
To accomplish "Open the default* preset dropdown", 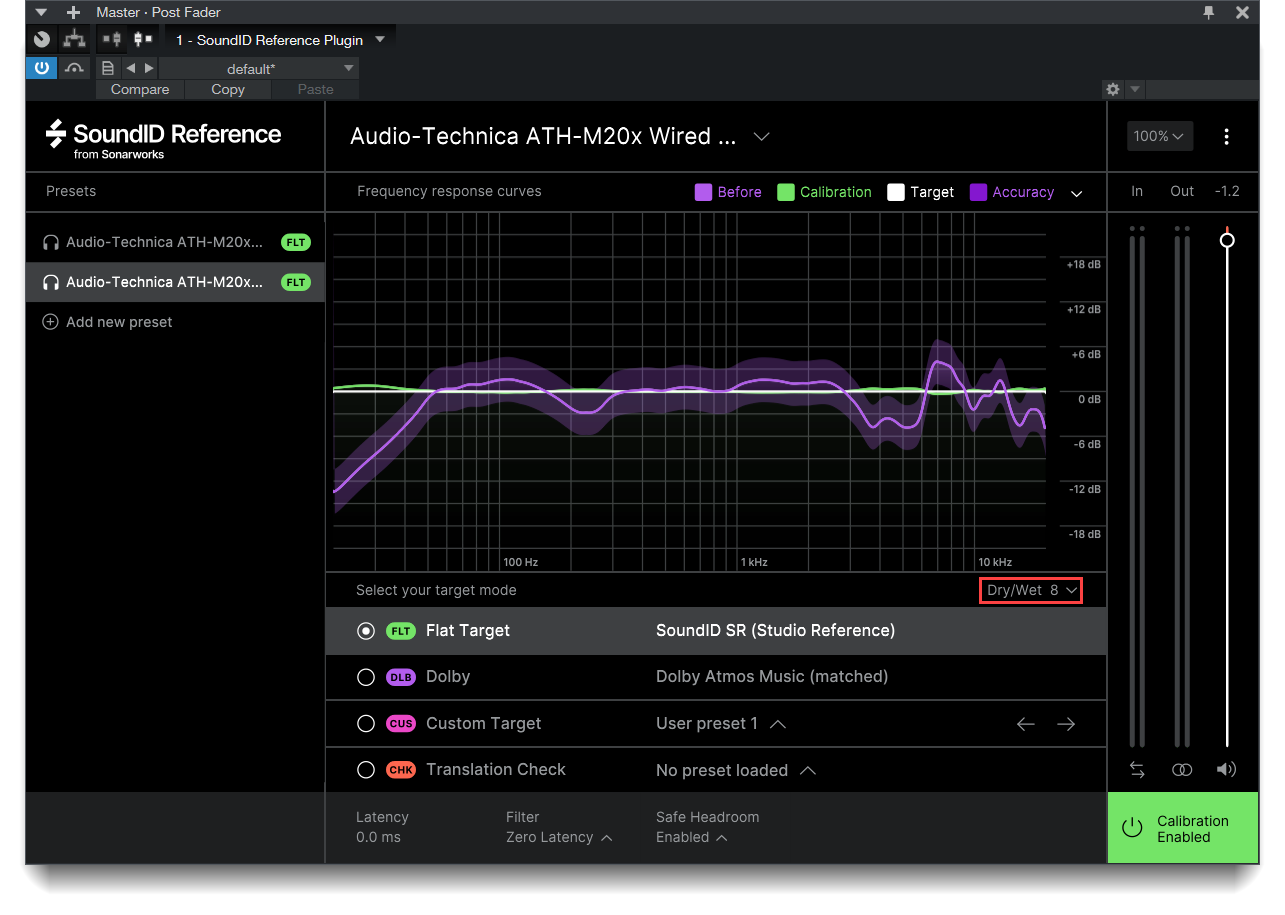I will coord(258,68).
